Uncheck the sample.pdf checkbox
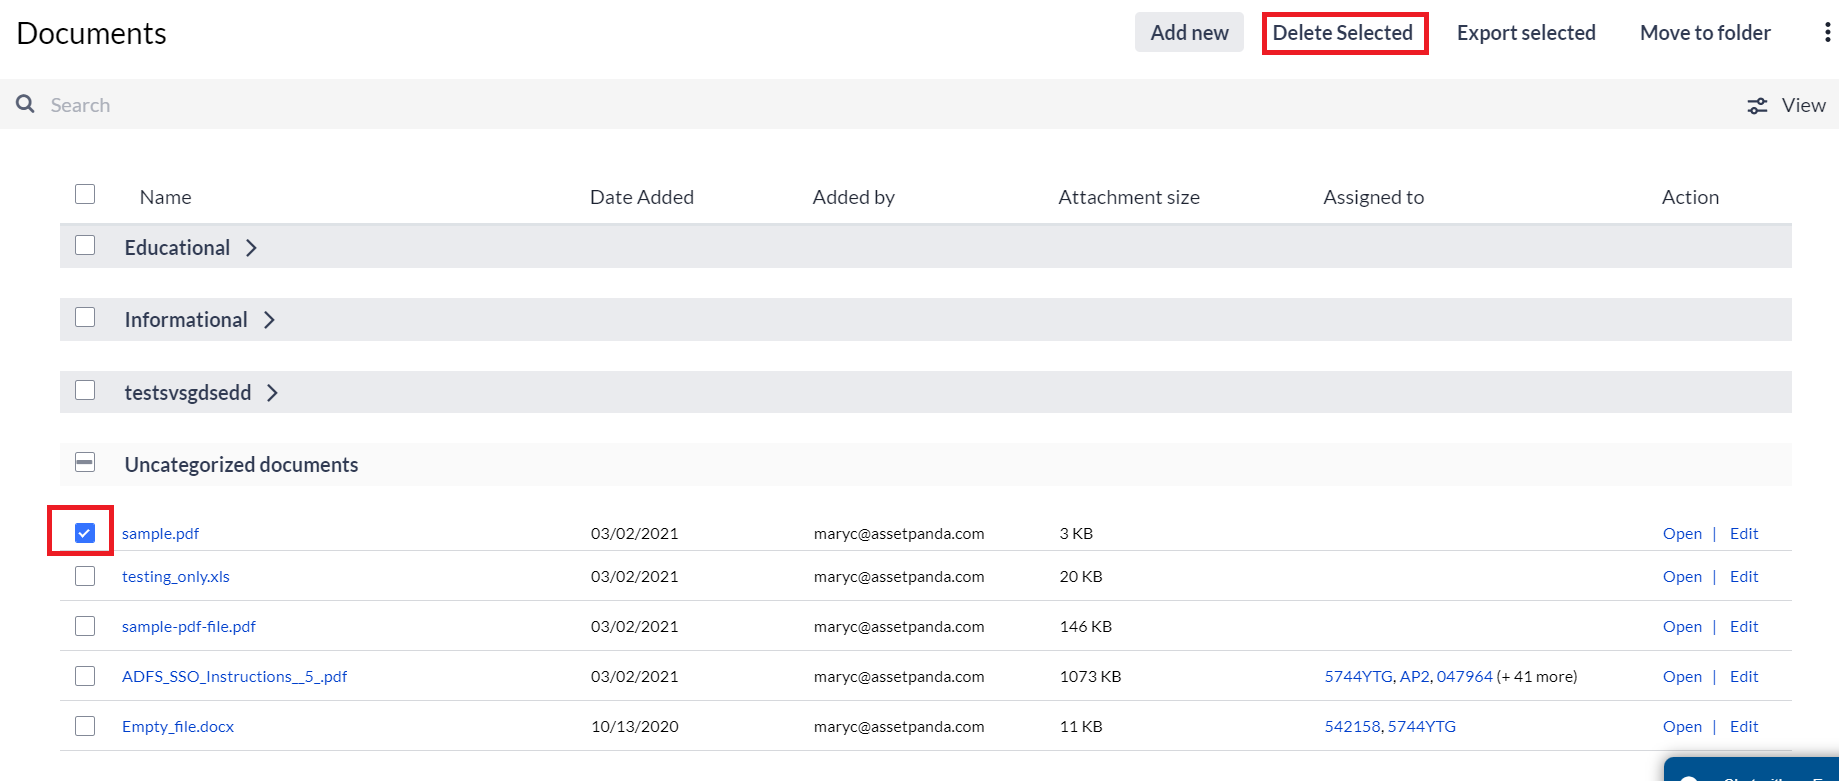 tap(85, 533)
